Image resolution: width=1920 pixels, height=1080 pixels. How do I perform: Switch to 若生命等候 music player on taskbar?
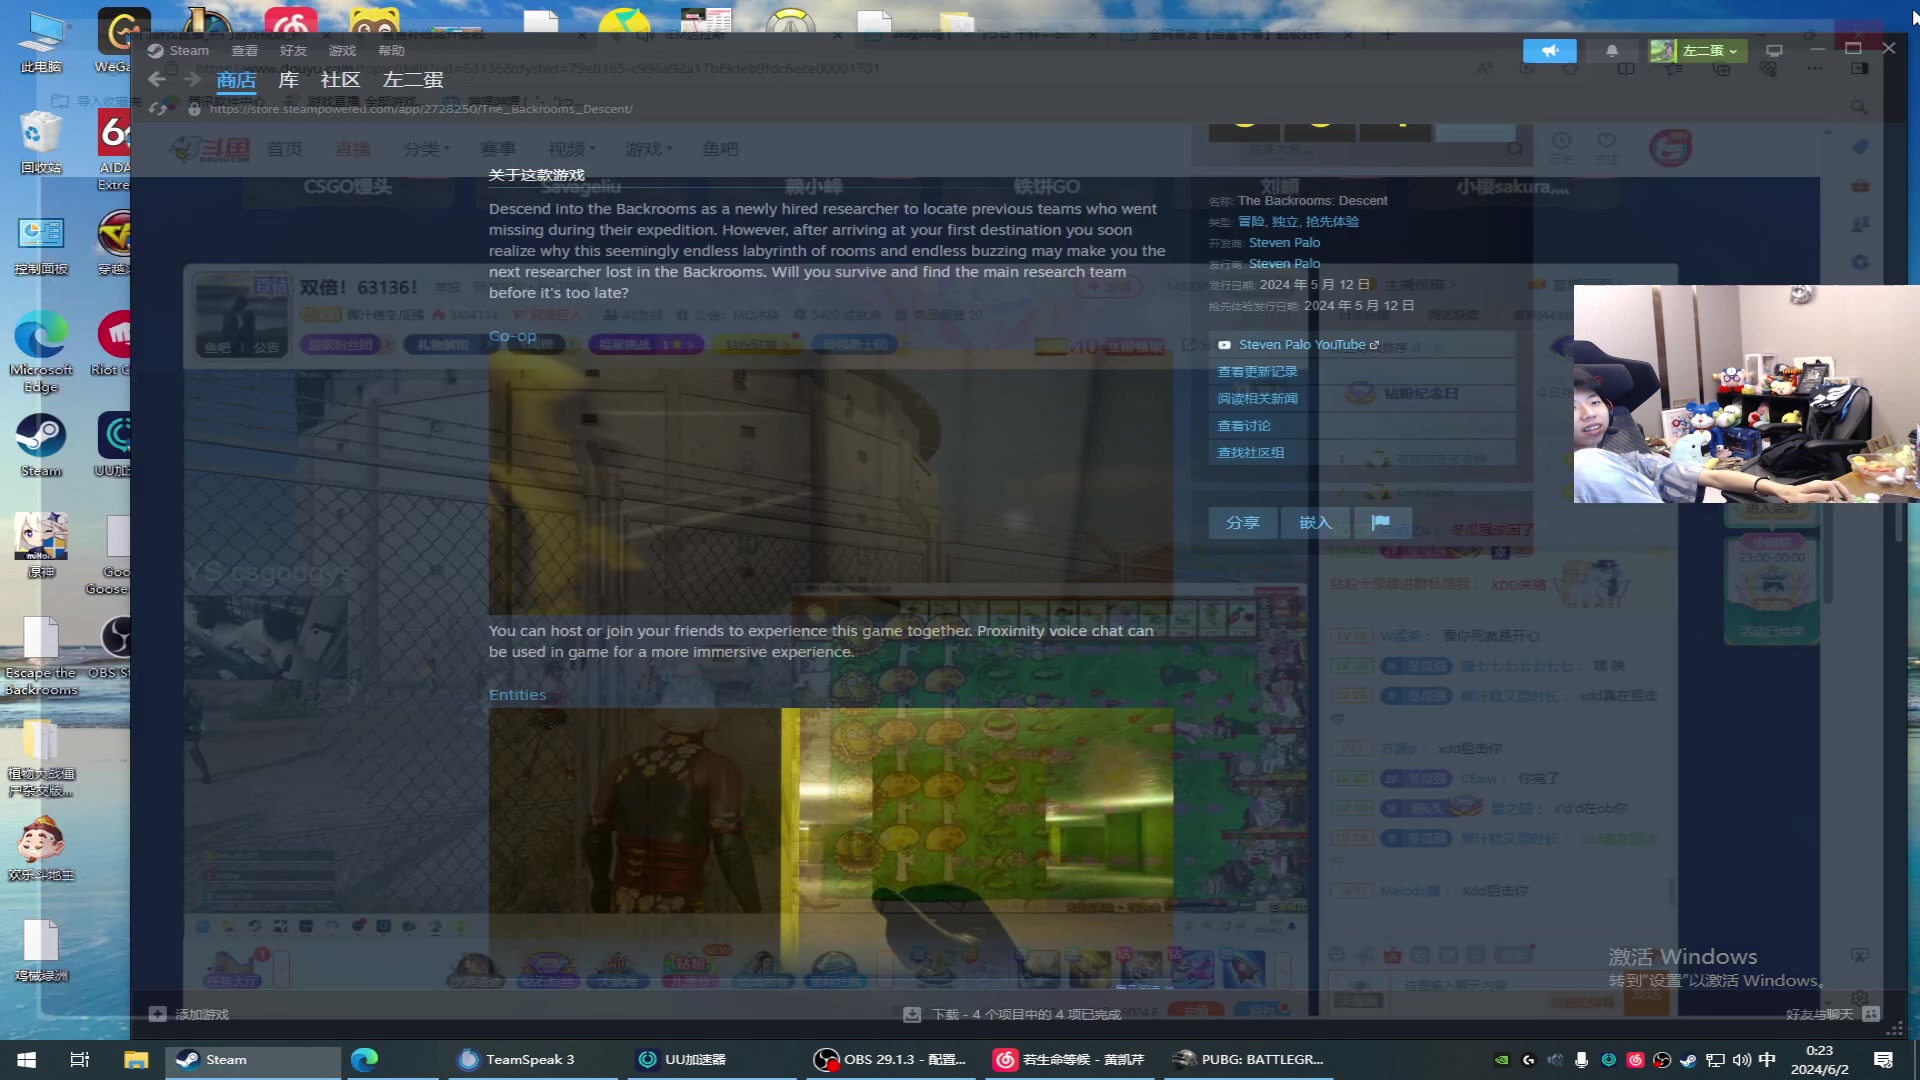(1068, 1060)
